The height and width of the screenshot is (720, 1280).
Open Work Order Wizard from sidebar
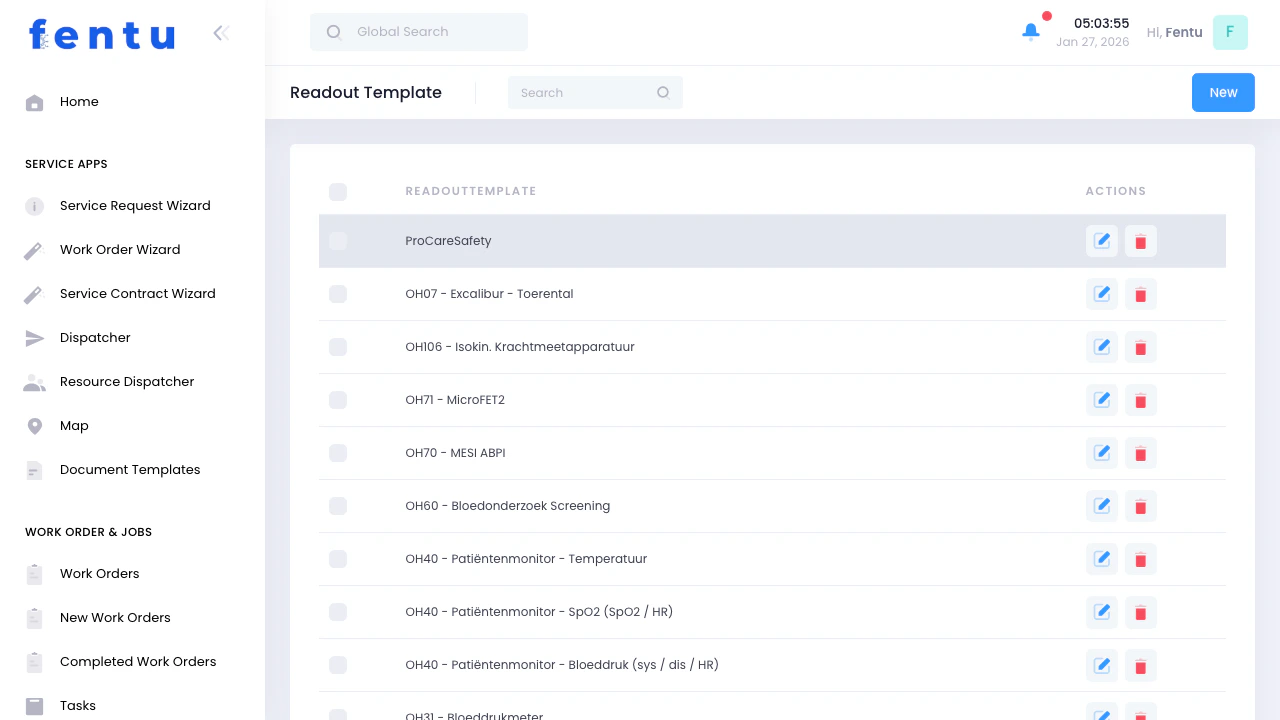pyautogui.click(x=120, y=250)
